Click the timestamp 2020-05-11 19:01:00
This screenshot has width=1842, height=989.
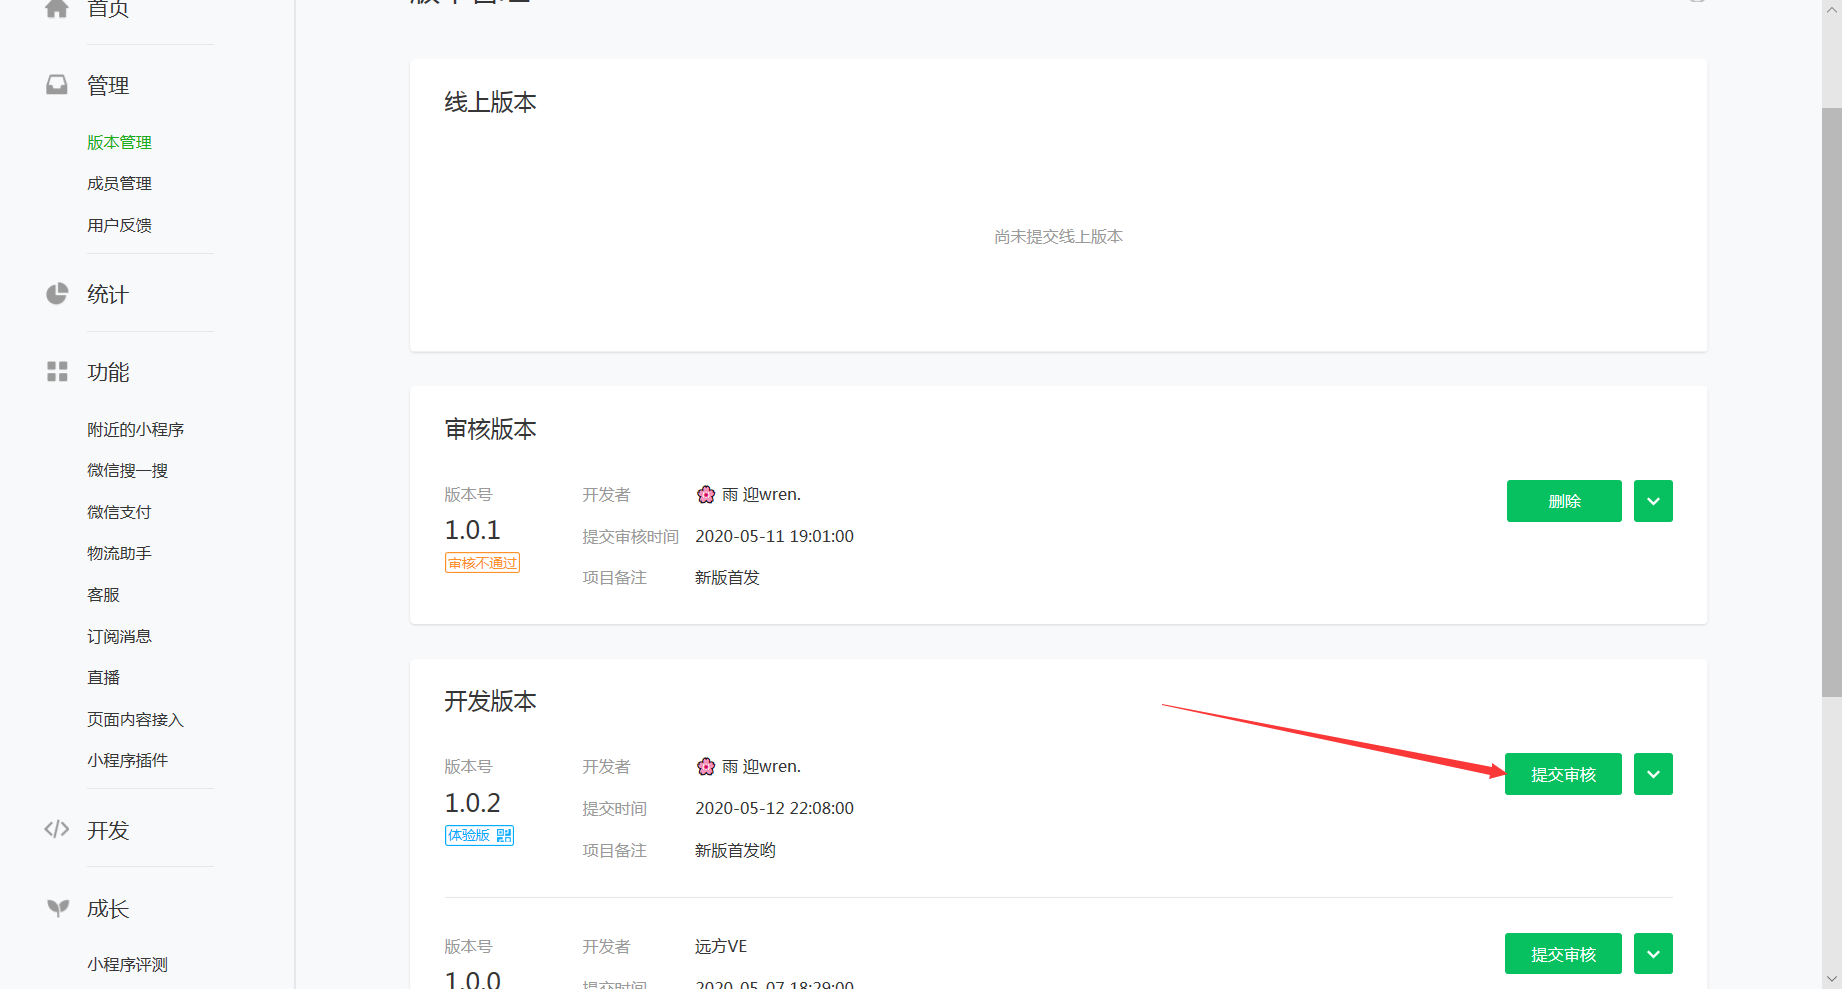point(774,536)
